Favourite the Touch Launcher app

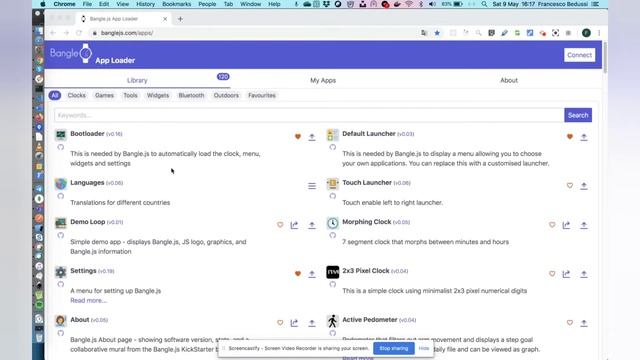coord(570,186)
